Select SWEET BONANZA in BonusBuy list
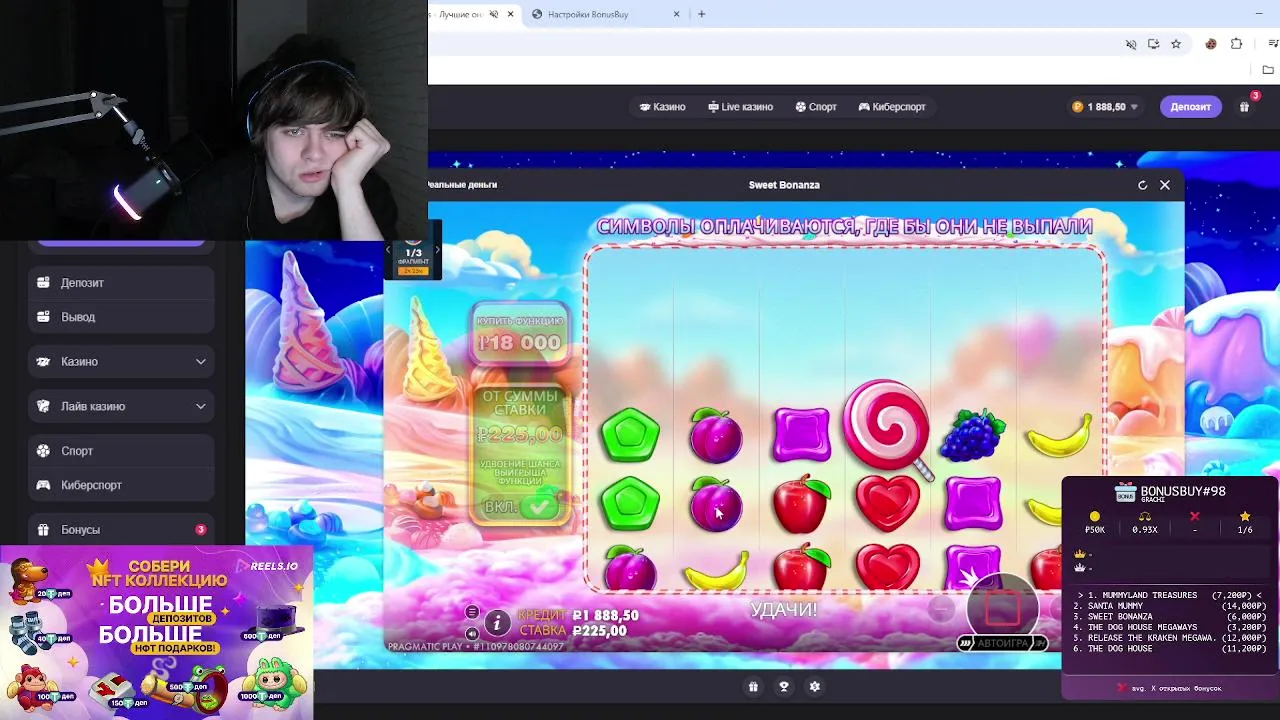The height and width of the screenshot is (720, 1280). 1168,617
